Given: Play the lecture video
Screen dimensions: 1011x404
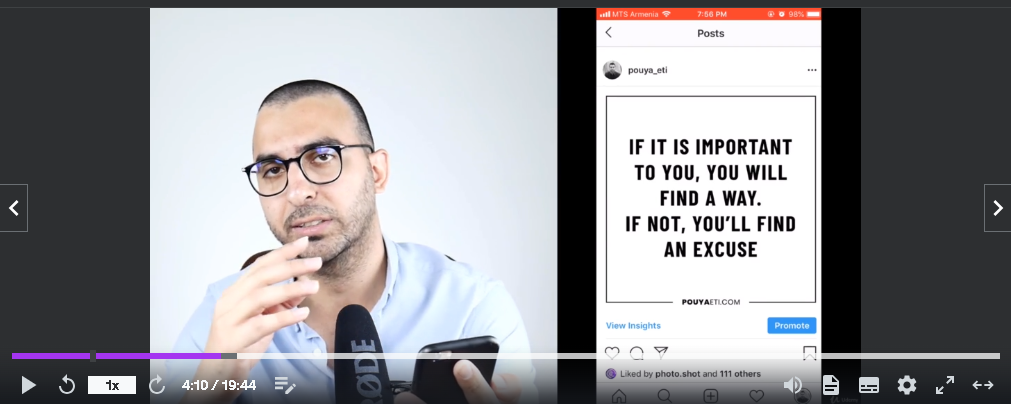Looking at the screenshot, I should pos(28,385).
